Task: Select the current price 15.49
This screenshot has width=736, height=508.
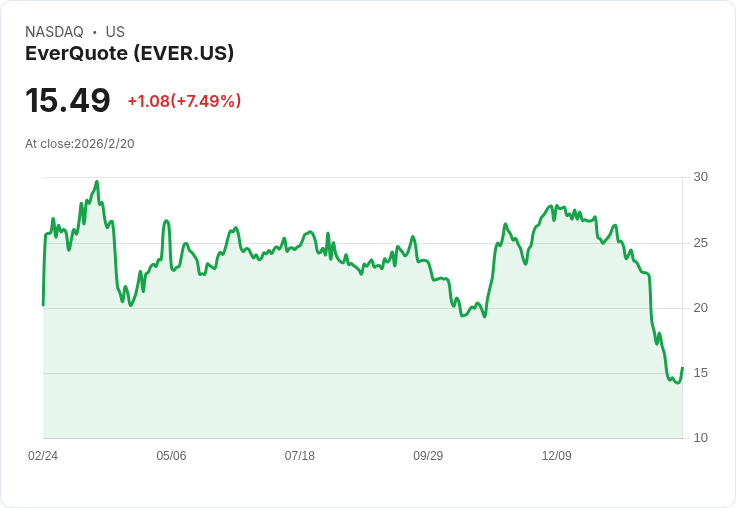Action: pos(68,100)
